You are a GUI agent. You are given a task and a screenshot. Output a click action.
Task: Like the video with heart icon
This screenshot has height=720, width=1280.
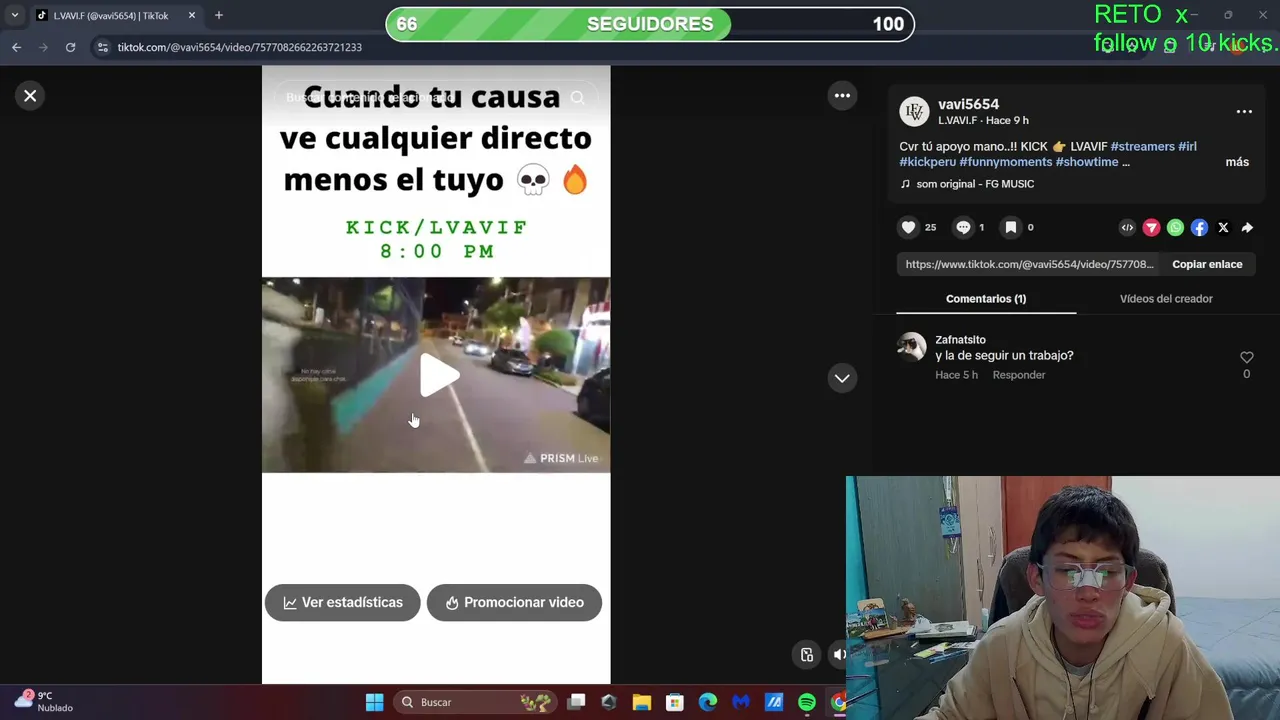click(908, 227)
